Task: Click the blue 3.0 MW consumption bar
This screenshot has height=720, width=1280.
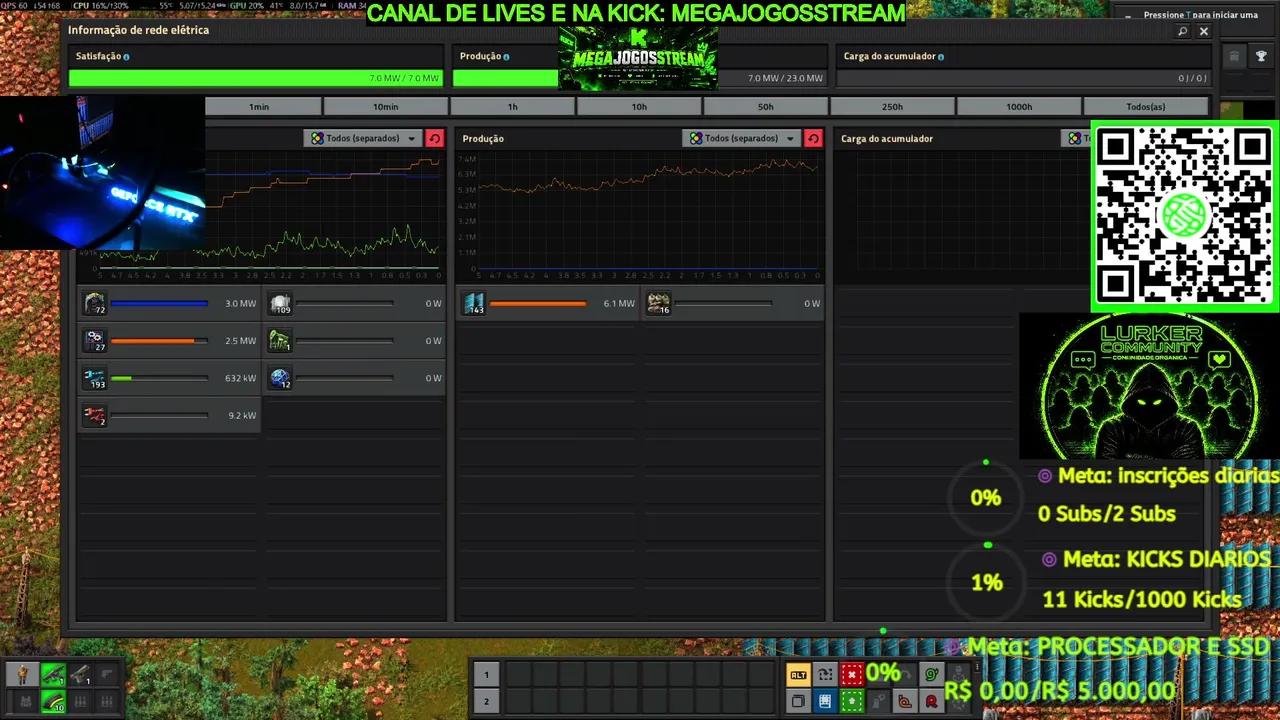Action: (159, 303)
